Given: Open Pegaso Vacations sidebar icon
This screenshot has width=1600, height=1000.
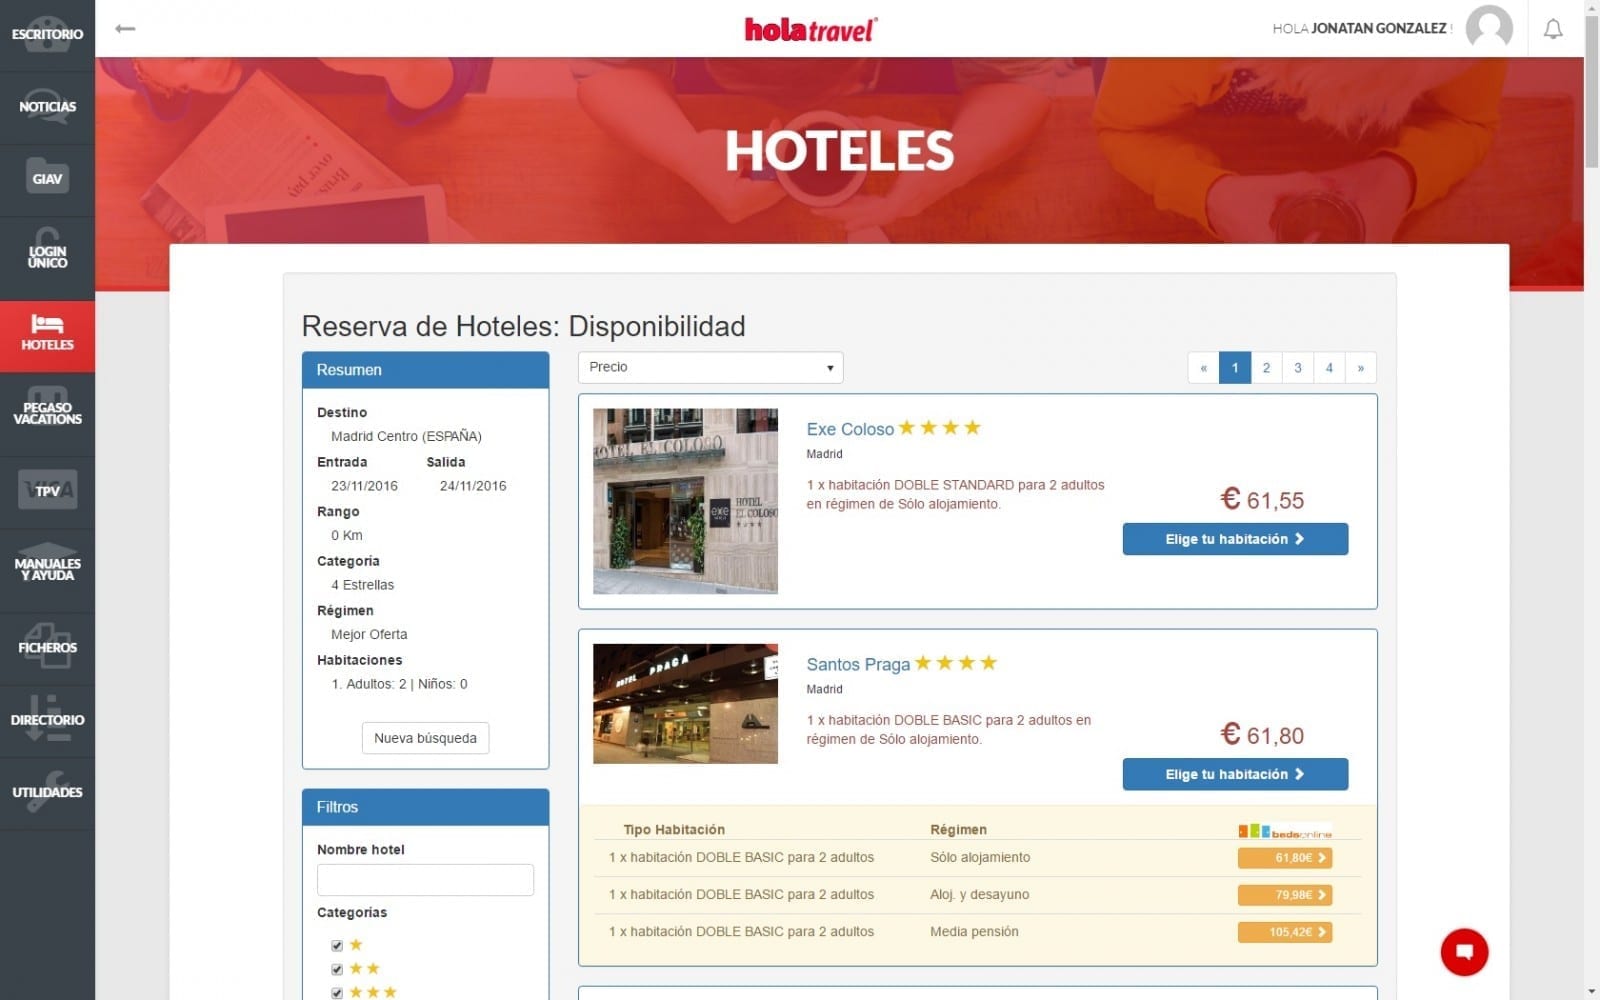Looking at the screenshot, I should point(47,413).
